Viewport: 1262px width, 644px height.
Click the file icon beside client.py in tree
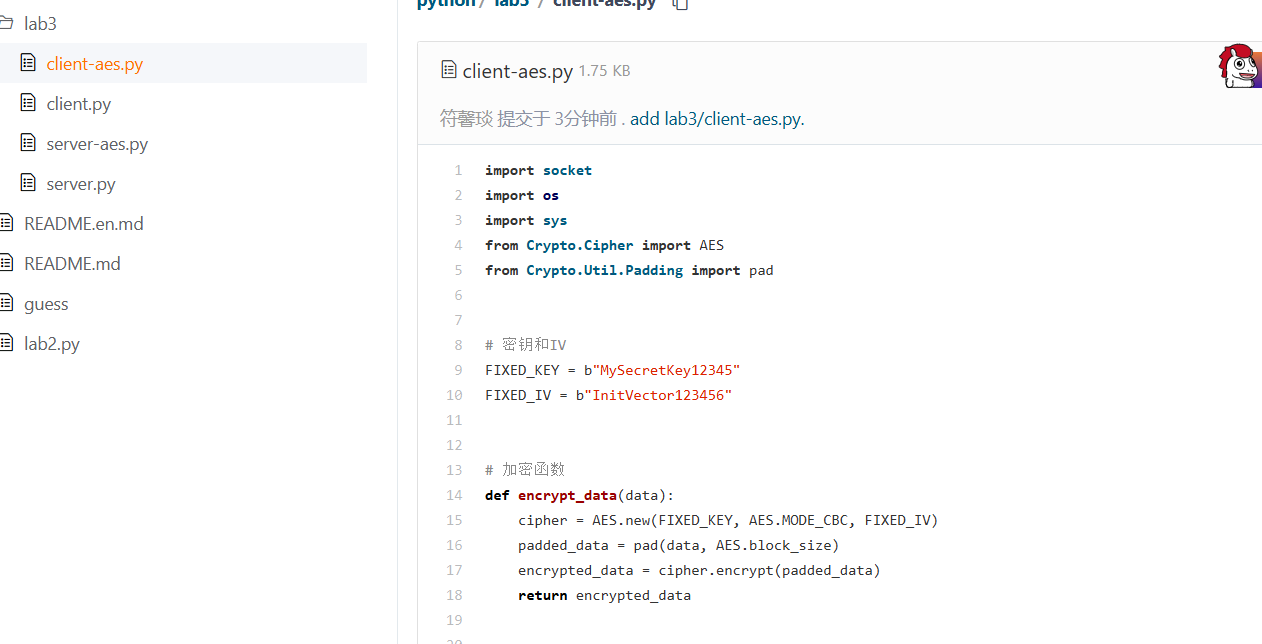coord(28,103)
